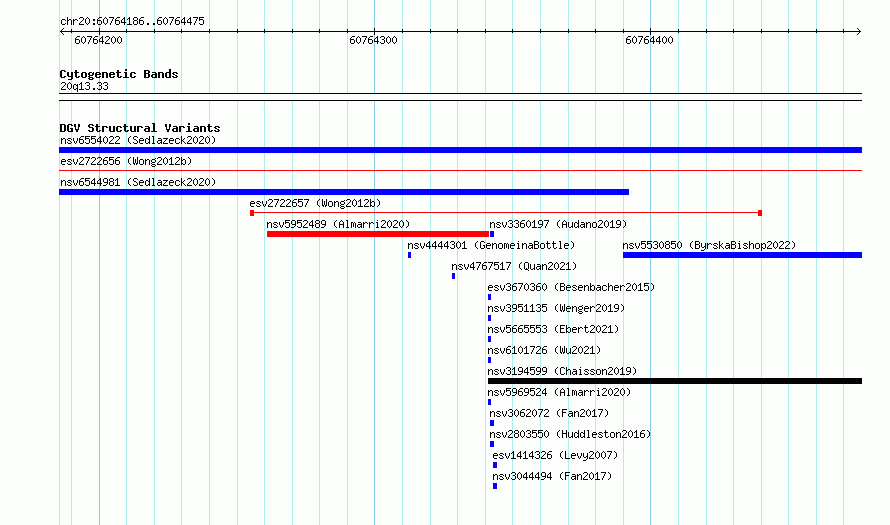Open the nsv5530850 (ByrskaBishop2022) label
890x525 pixels.
[x=709, y=245]
